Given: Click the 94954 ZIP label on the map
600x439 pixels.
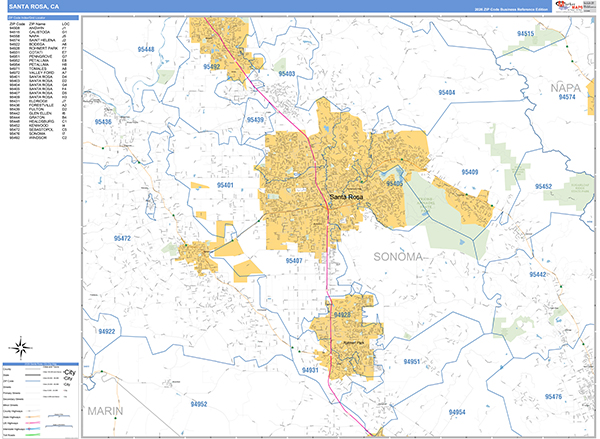Looking at the screenshot, I should (457, 412).
